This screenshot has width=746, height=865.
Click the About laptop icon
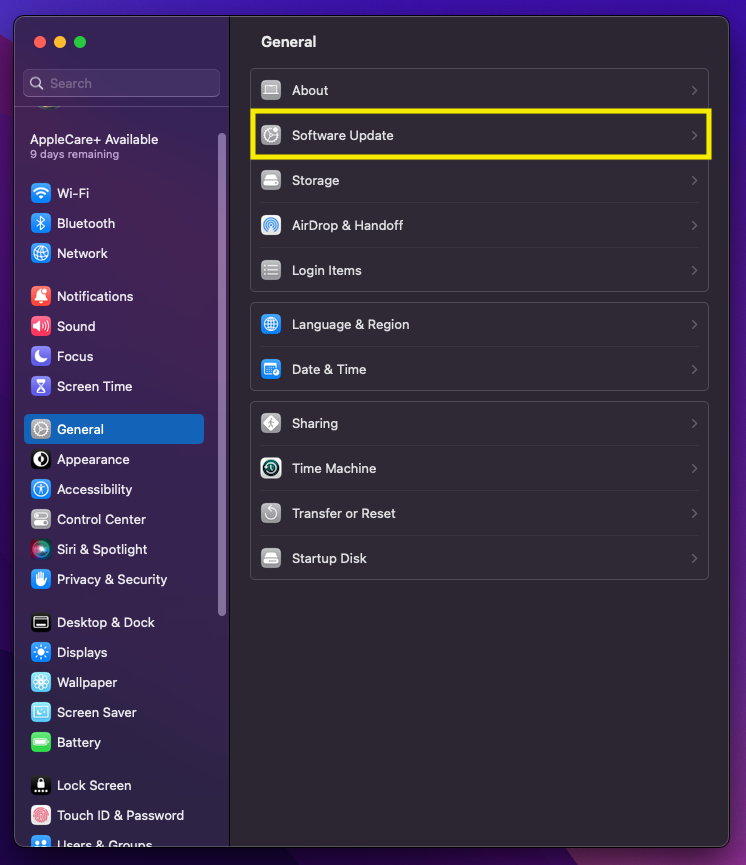(271, 90)
